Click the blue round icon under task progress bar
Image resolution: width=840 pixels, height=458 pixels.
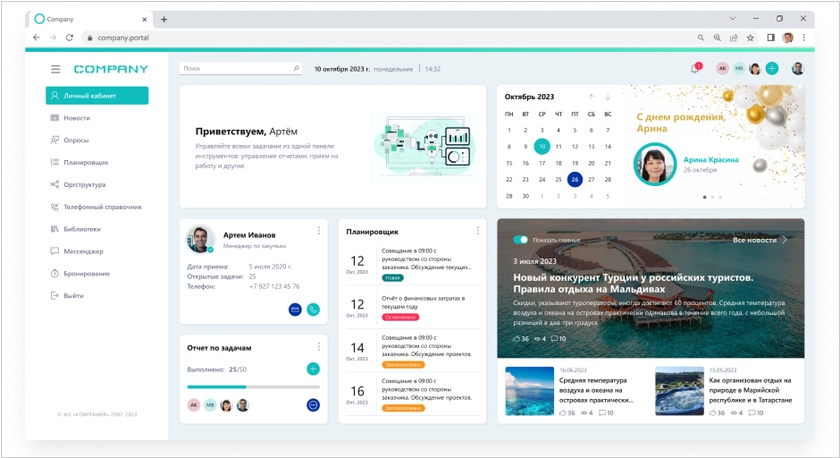[x=313, y=405]
